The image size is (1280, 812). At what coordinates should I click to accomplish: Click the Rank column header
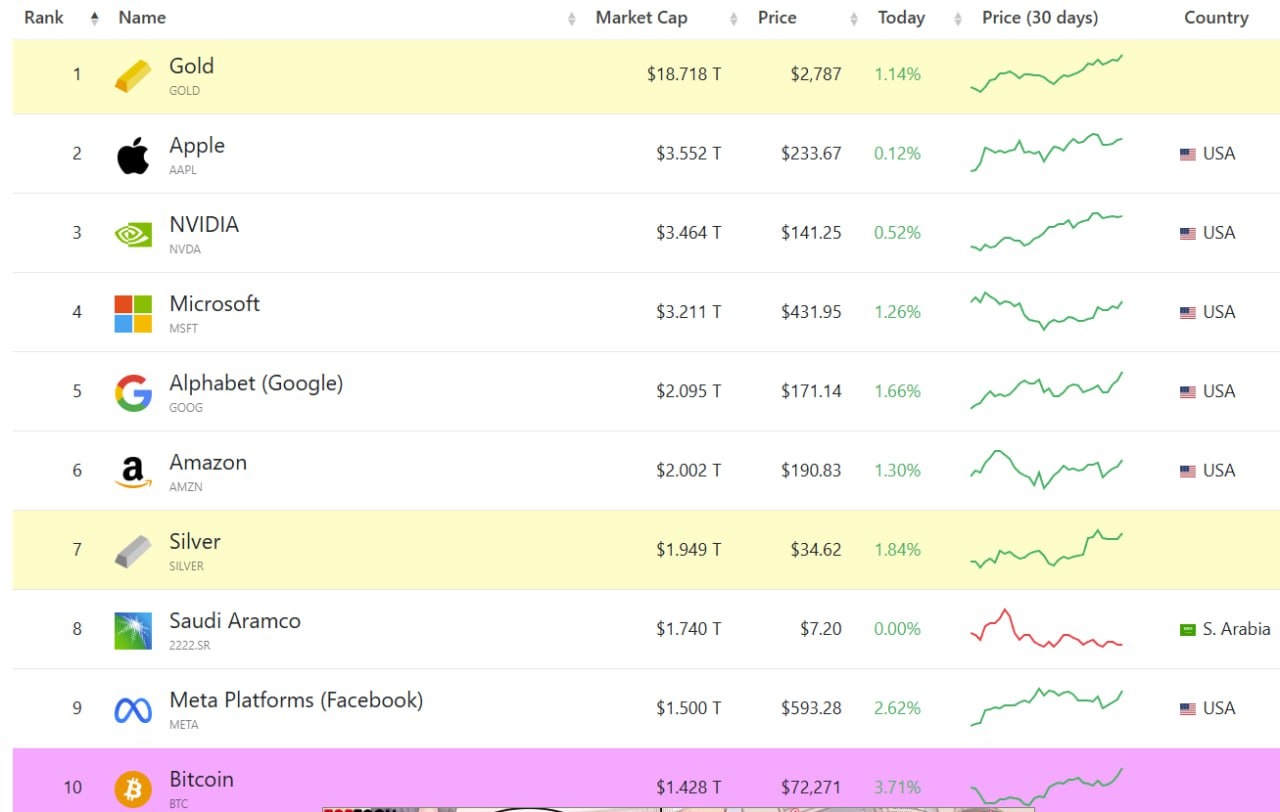click(x=45, y=18)
